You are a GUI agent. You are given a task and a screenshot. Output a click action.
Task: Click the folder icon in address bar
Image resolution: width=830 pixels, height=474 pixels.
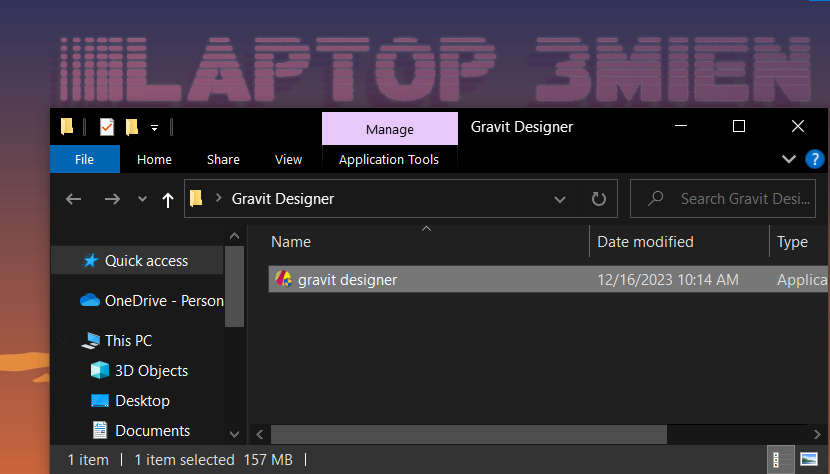coord(196,199)
